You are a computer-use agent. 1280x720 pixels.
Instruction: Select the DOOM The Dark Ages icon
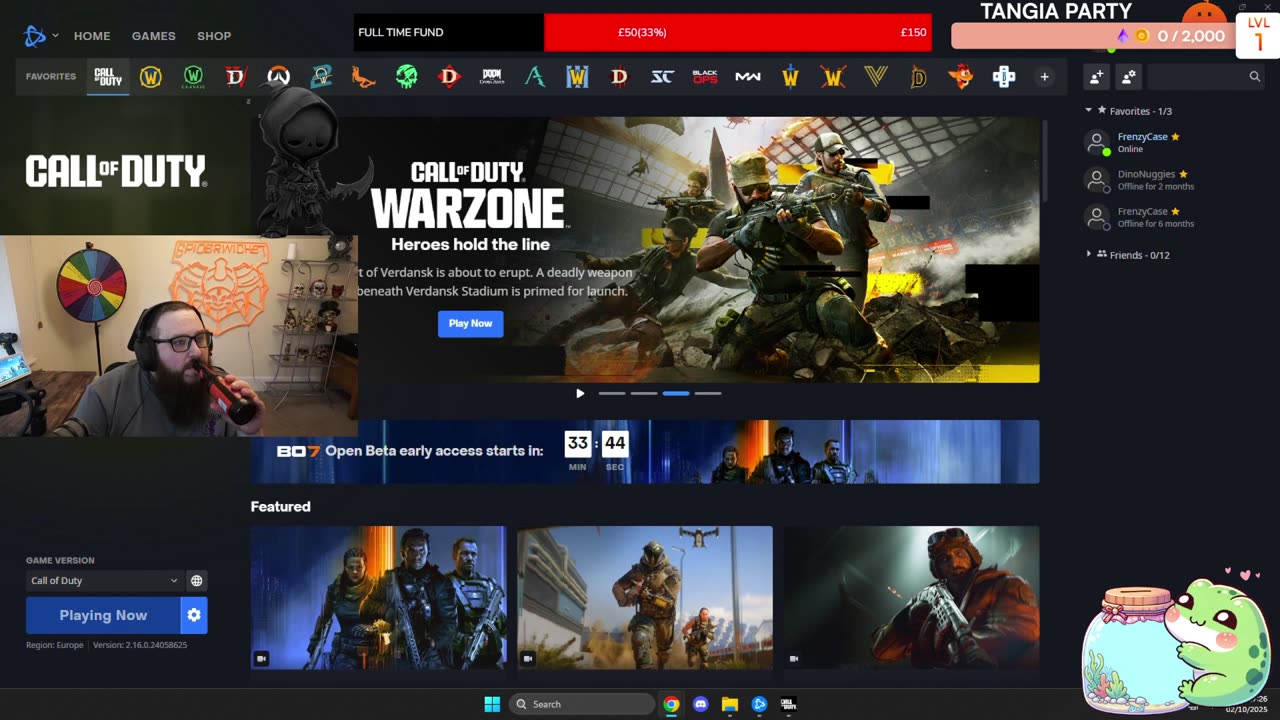pos(492,77)
